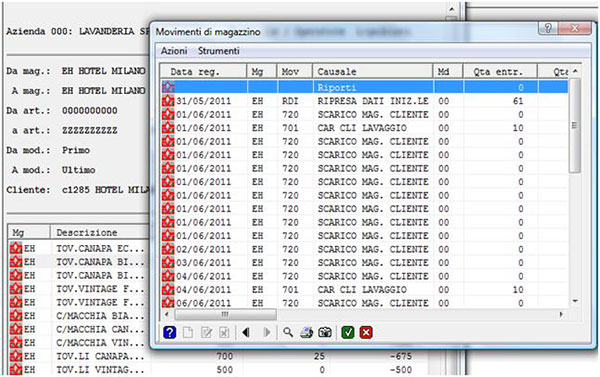This screenshot has height=377, width=600.
Task: Click the Qta entr. value 61
Action: click(x=518, y=101)
